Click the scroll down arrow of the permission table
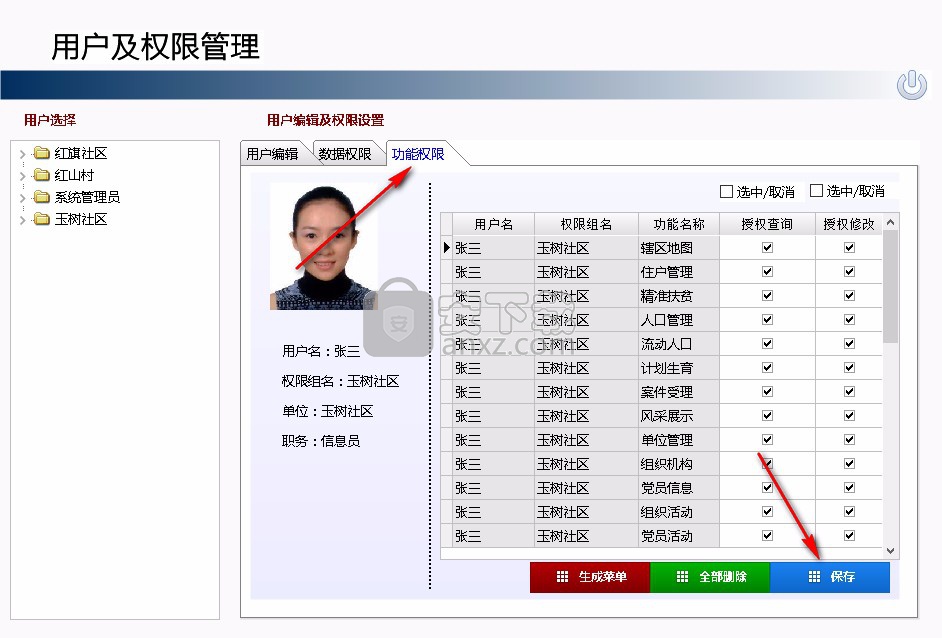This screenshot has width=942, height=638. tap(890, 551)
